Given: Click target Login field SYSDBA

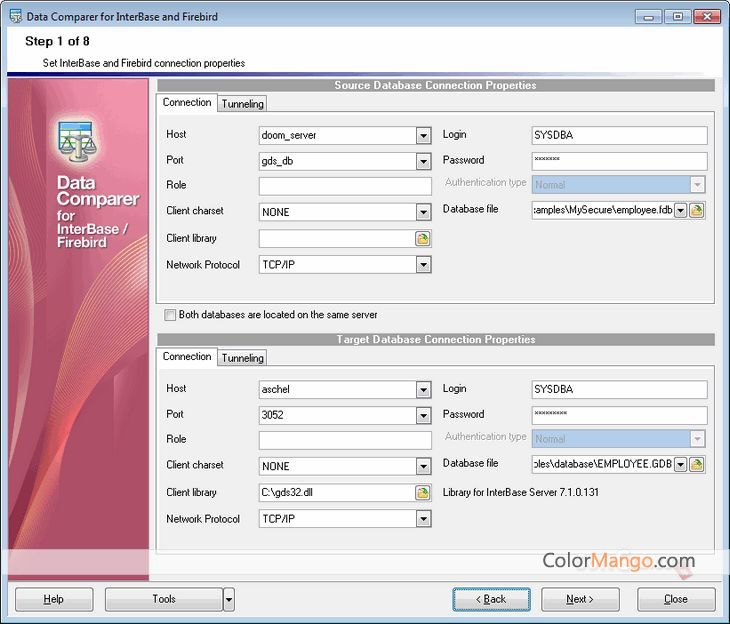Looking at the screenshot, I should pos(619,389).
